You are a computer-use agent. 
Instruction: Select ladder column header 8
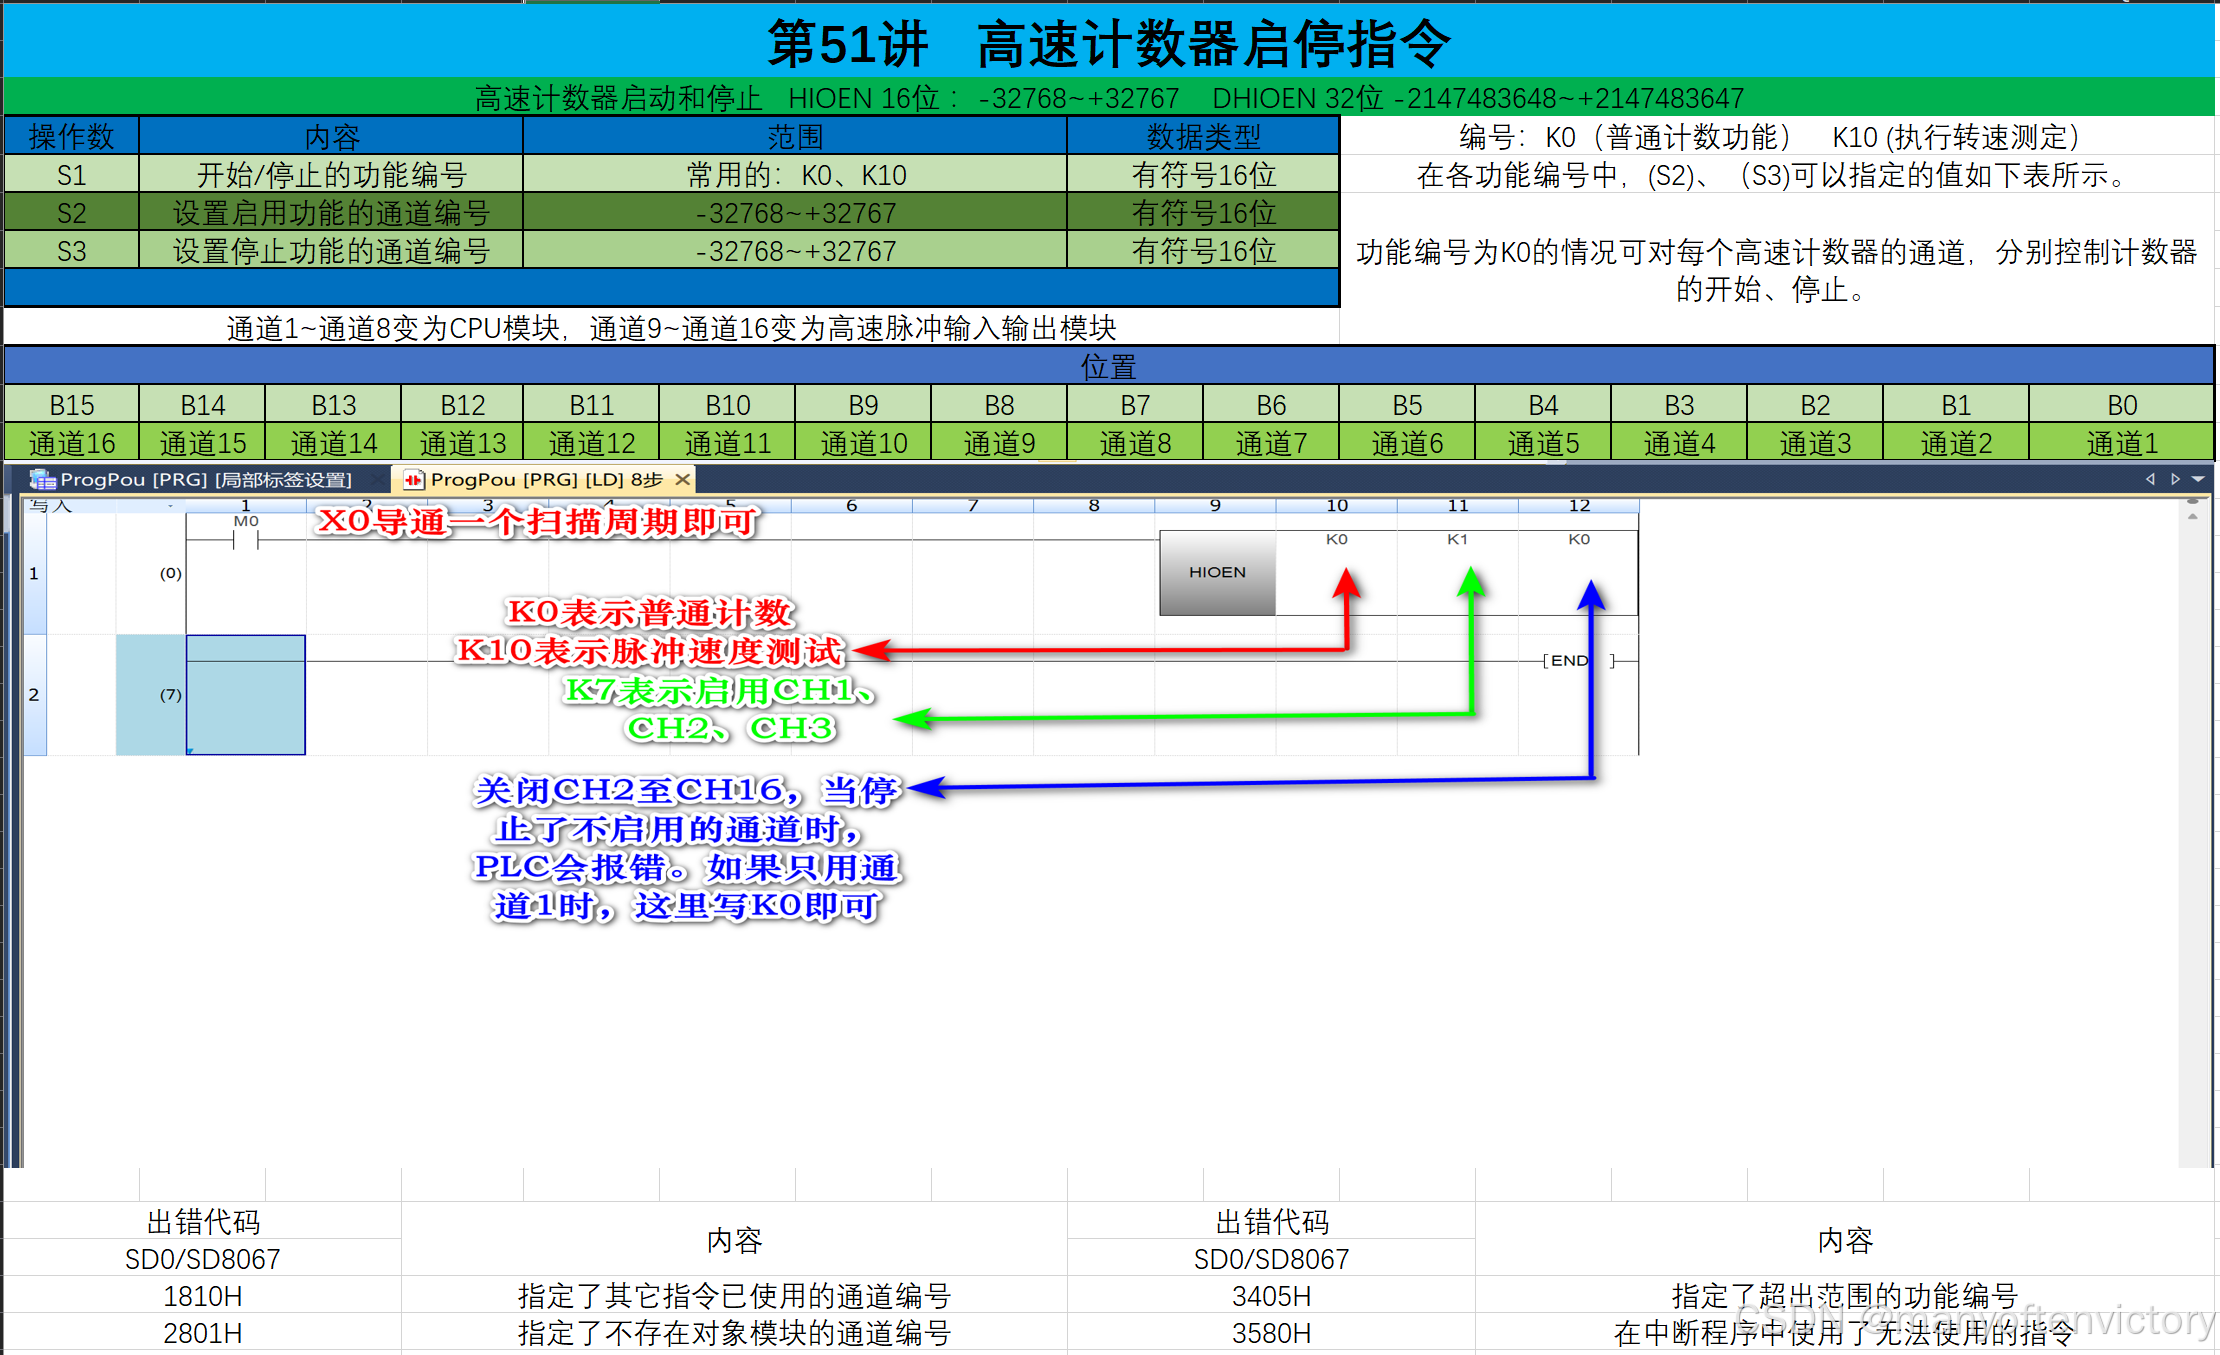(x=1094, y=506)
